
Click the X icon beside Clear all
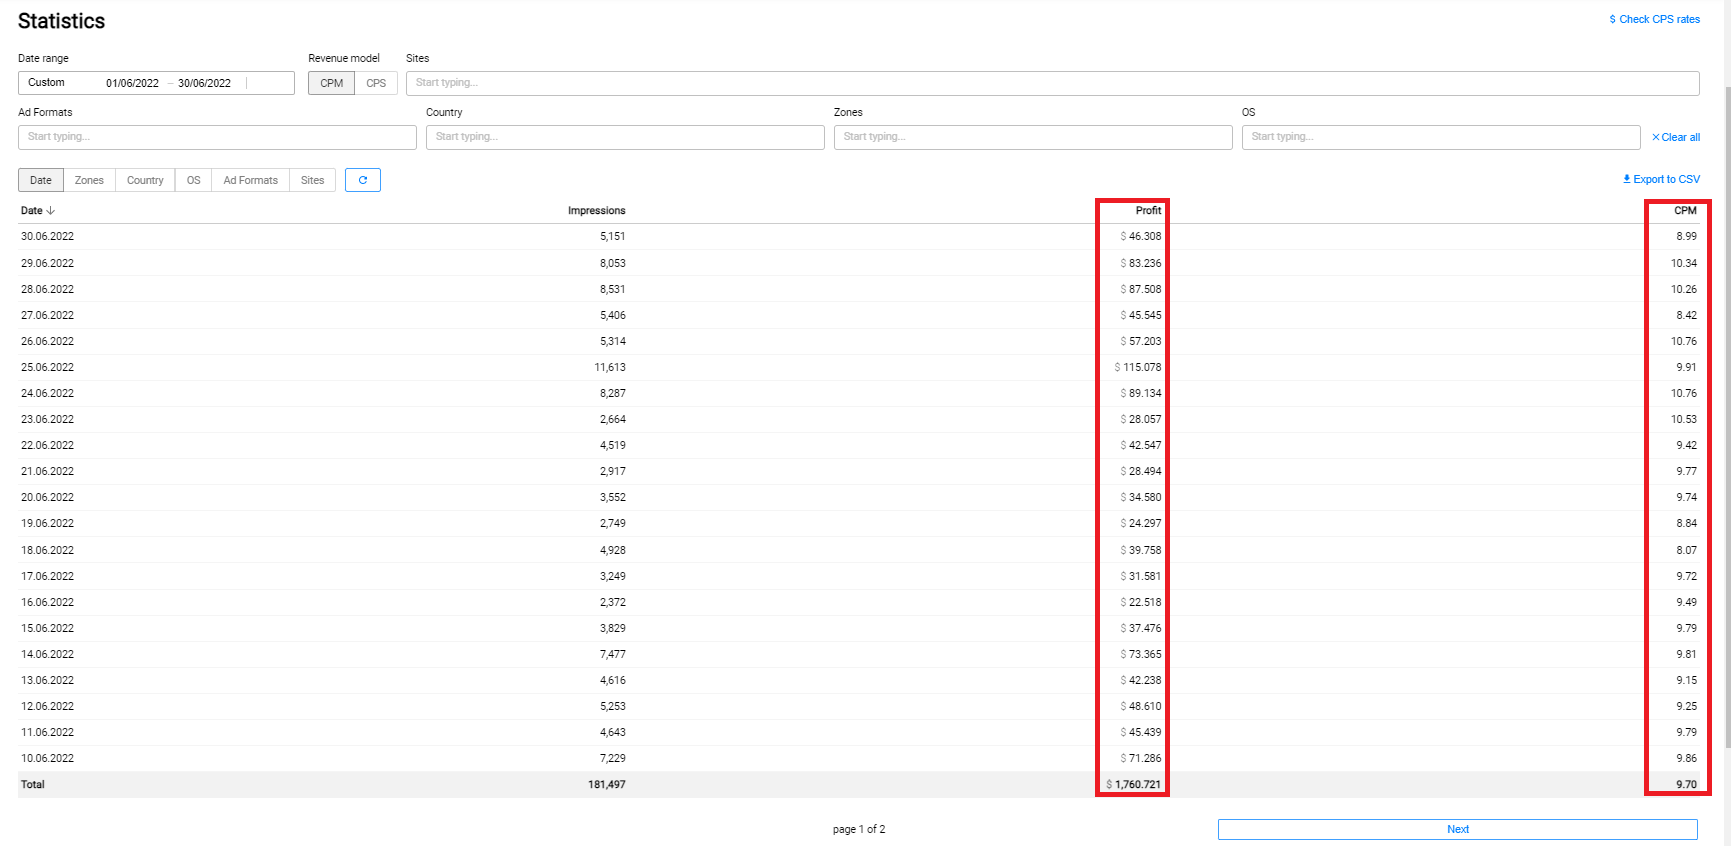click(1655, 137)
